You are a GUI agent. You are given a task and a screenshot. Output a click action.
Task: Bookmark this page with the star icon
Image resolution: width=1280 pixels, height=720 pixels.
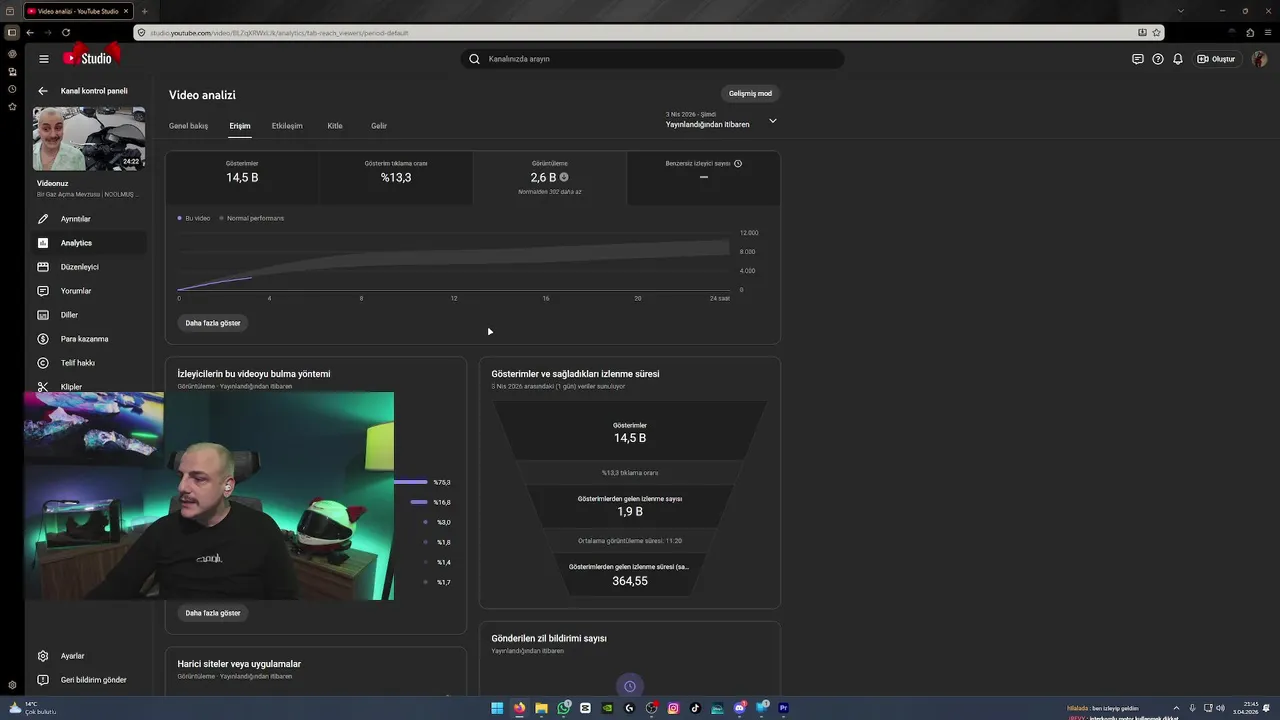click(x=1157, y=32)
